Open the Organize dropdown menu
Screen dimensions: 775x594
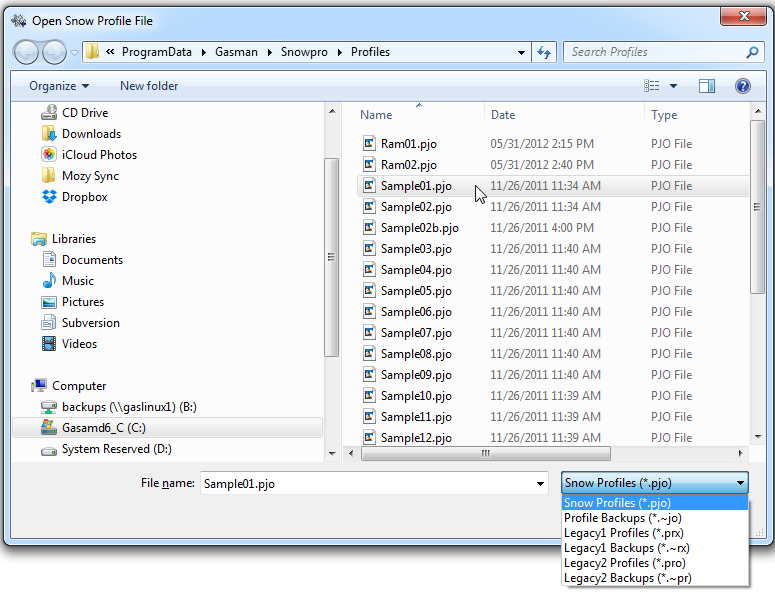pyautogui.click(x=59, y=87)
